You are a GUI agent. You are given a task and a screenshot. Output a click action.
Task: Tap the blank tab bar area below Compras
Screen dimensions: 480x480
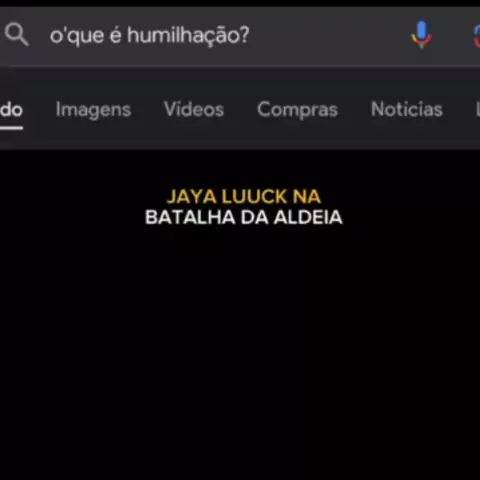point(297,137)
